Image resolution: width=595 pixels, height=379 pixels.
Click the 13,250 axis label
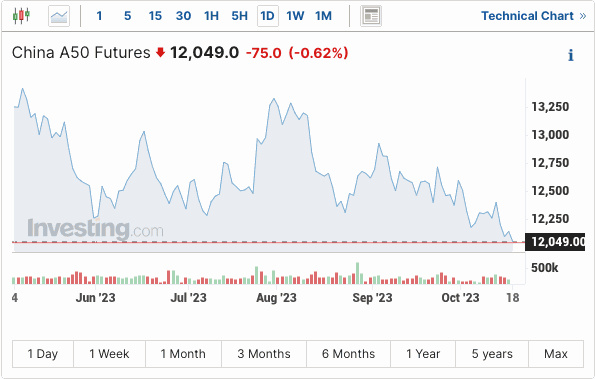coord(550,107)
